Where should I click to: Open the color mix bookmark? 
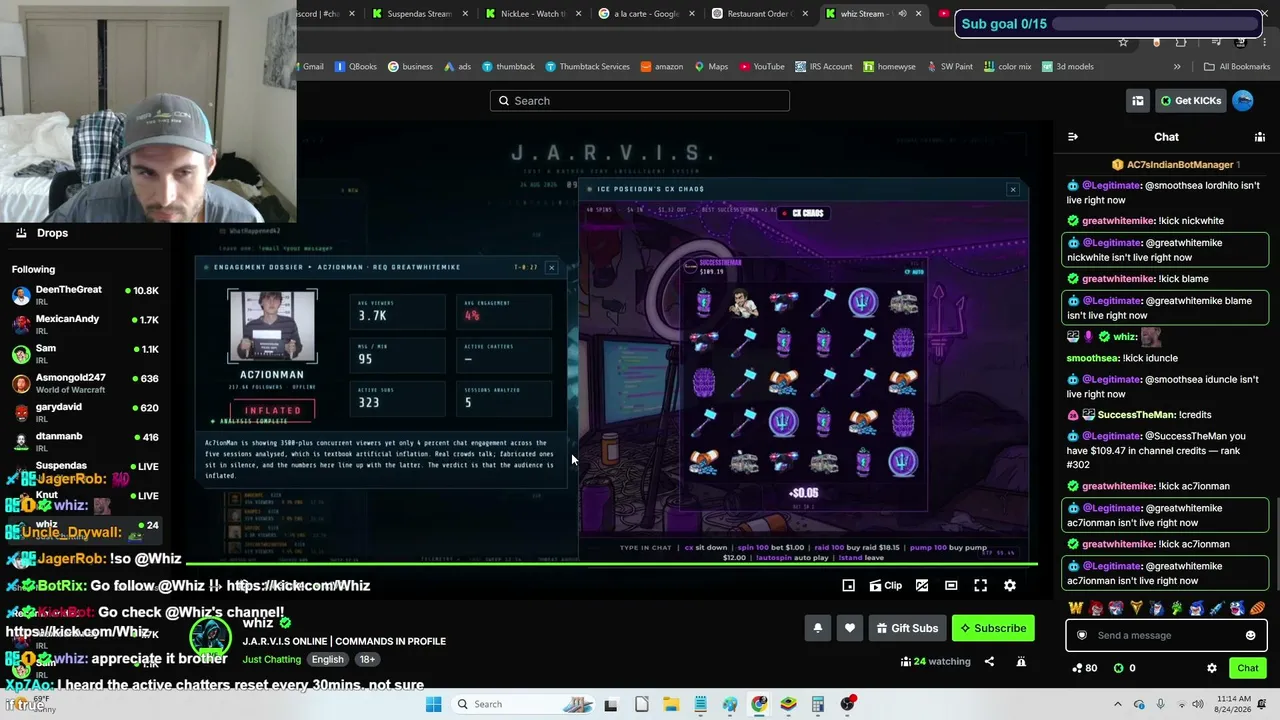(x=1007, y=67)
